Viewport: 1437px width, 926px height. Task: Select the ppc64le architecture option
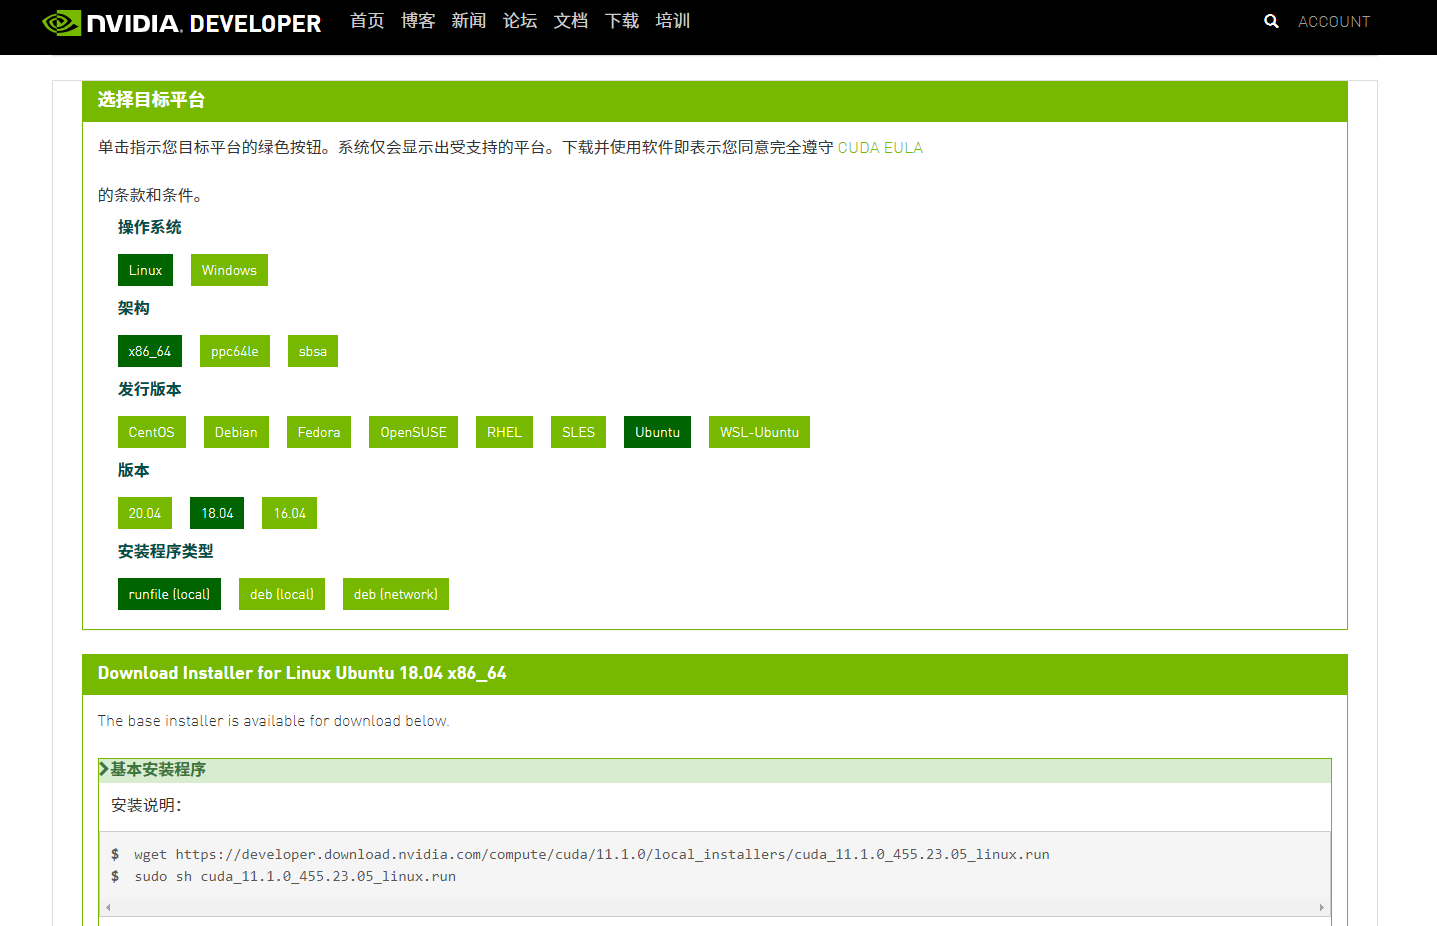click(x=235, y=351)
